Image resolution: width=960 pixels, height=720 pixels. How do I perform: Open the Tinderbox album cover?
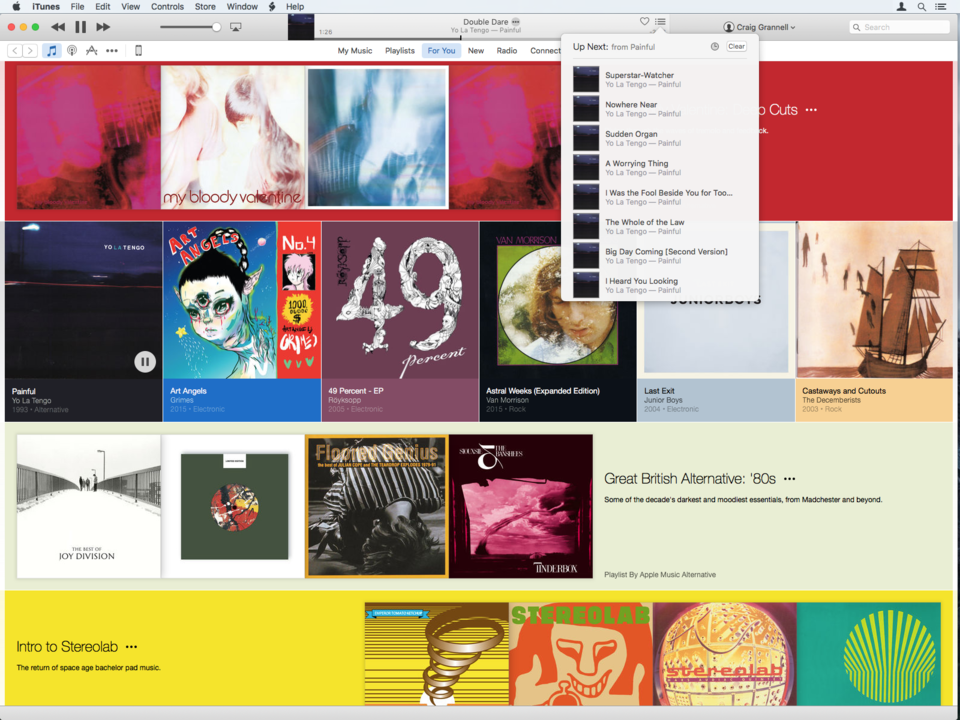521,506
